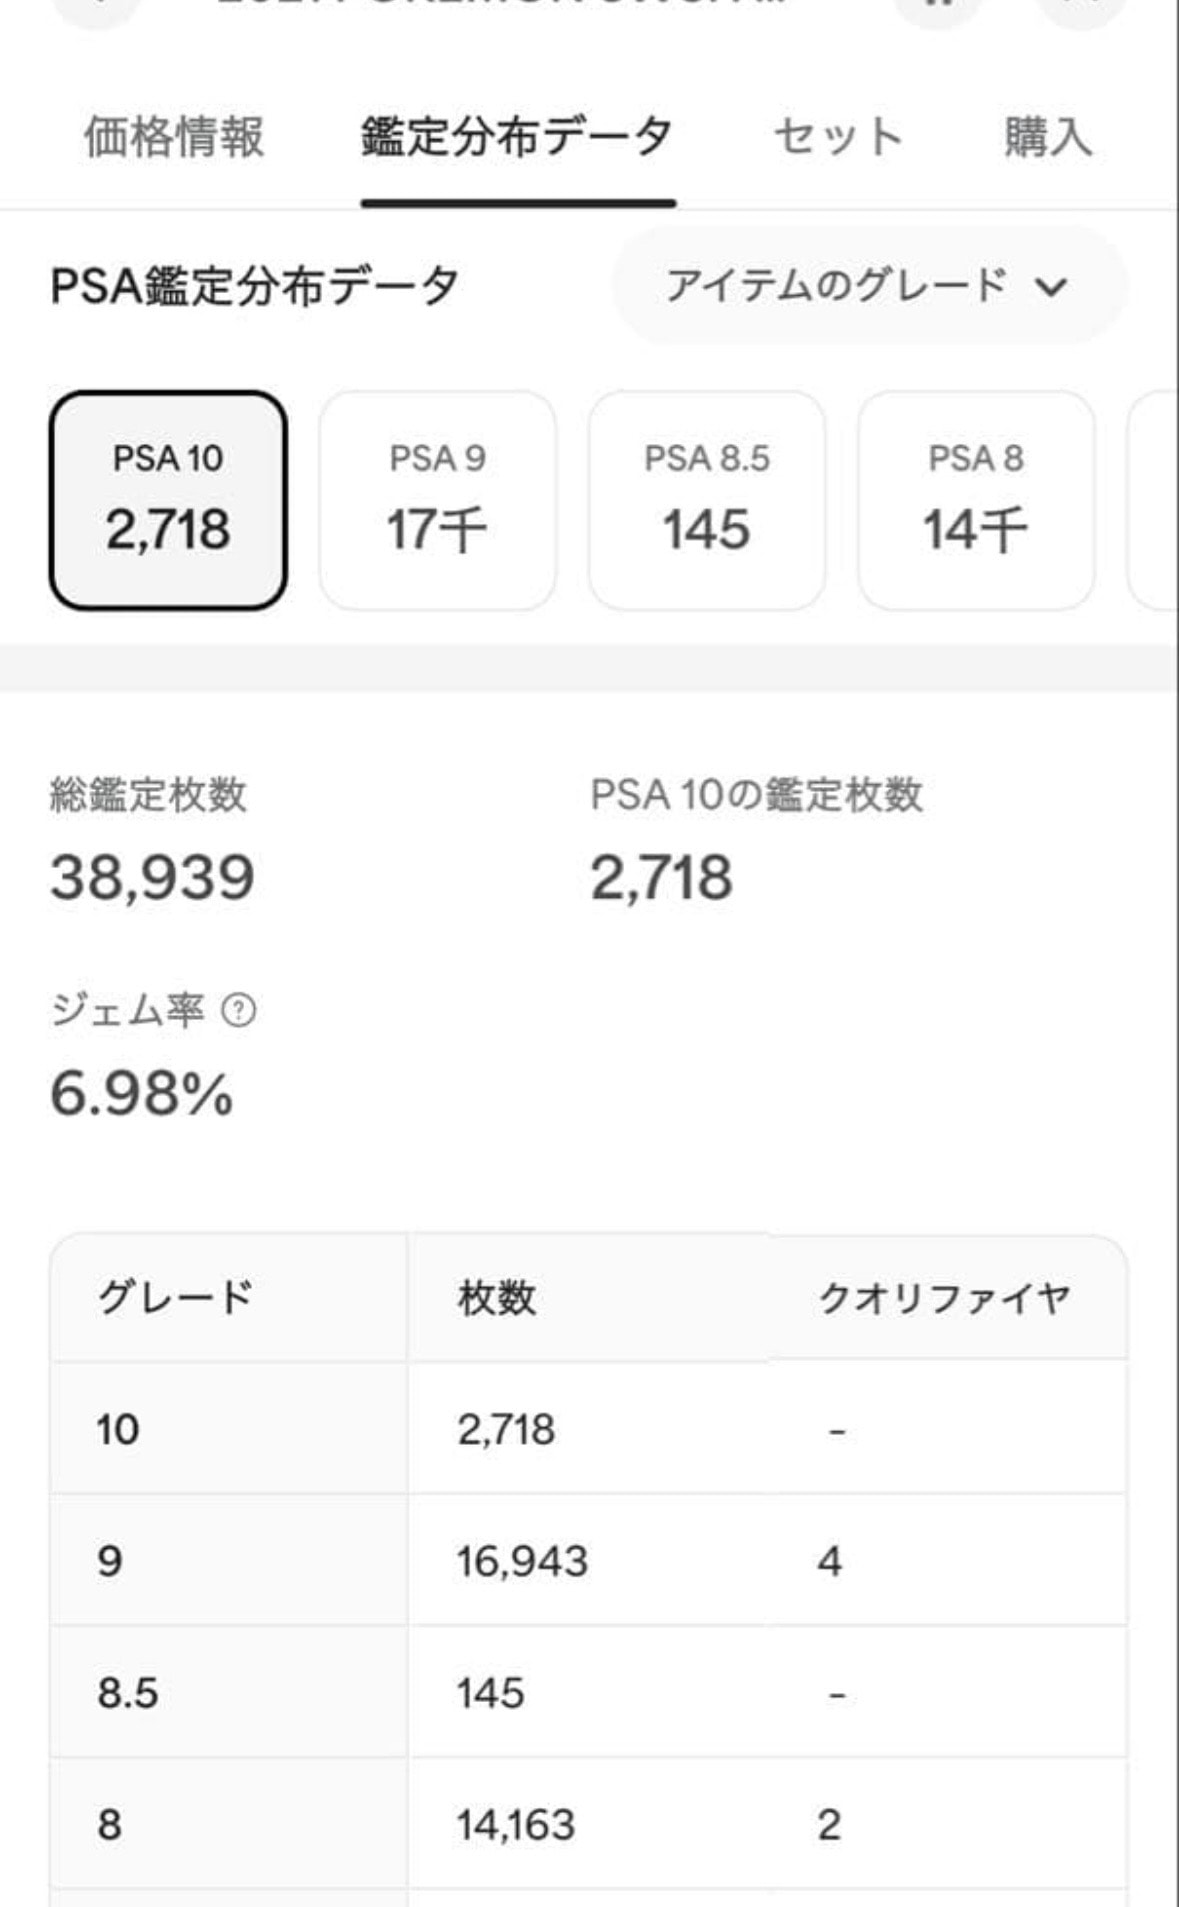Pick the PSA 8 grade card
Viewport: 1179px width, 1907px height.
[976, 500]
